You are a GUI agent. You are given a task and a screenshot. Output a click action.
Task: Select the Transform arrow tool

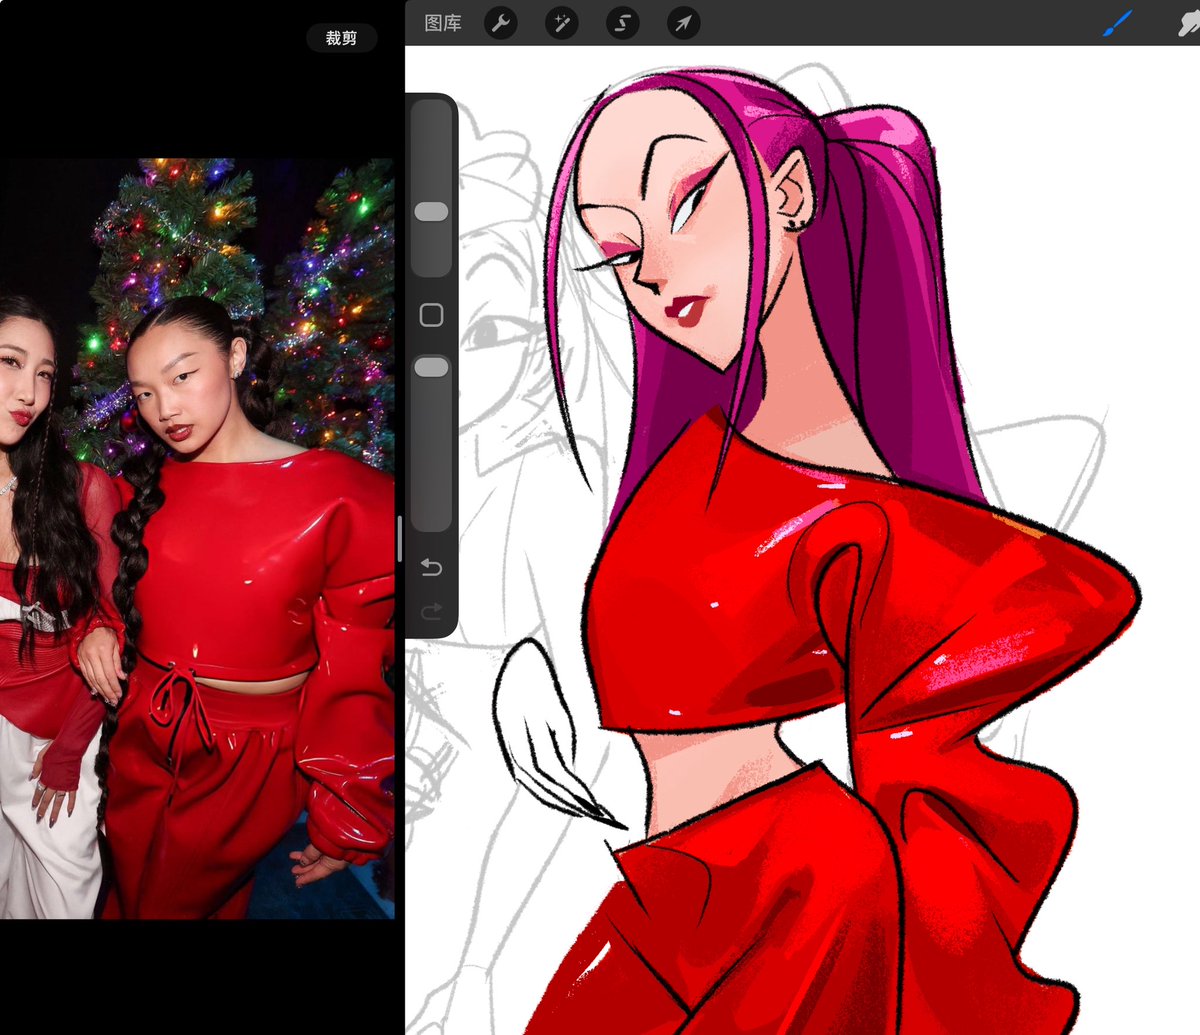point(683,24)
